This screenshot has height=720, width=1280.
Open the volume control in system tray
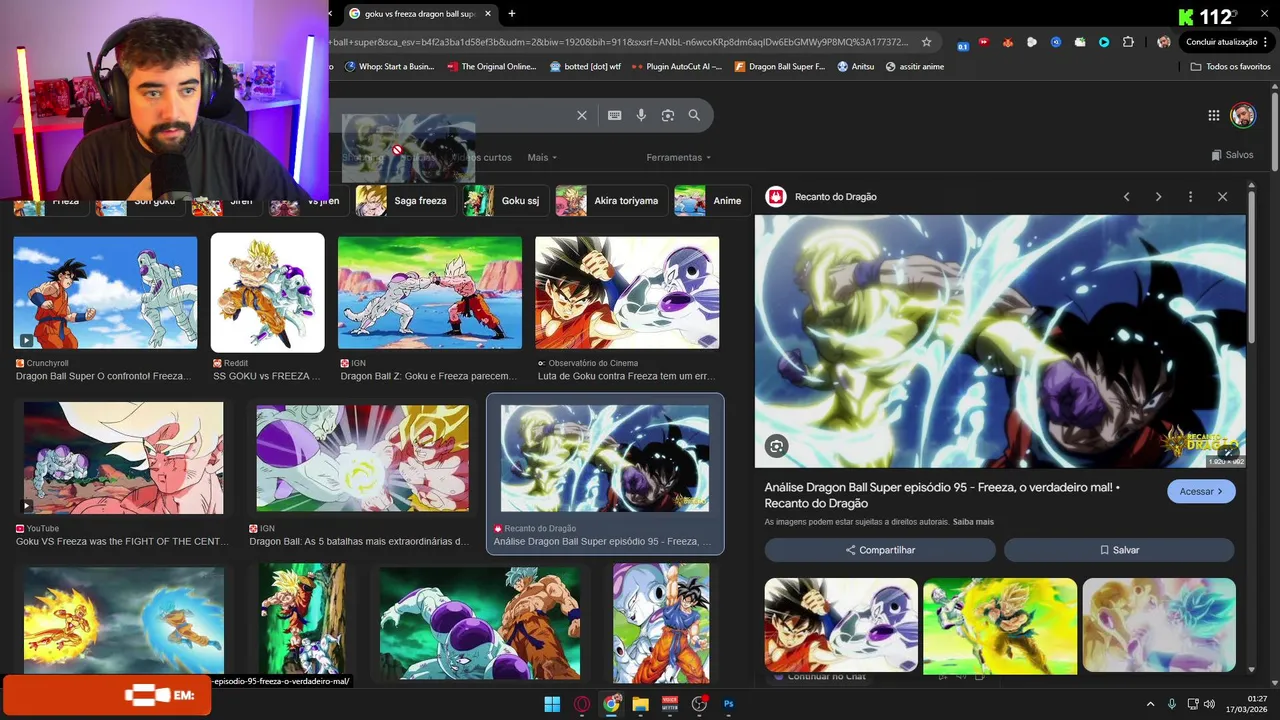click(x=1209, y=704)
